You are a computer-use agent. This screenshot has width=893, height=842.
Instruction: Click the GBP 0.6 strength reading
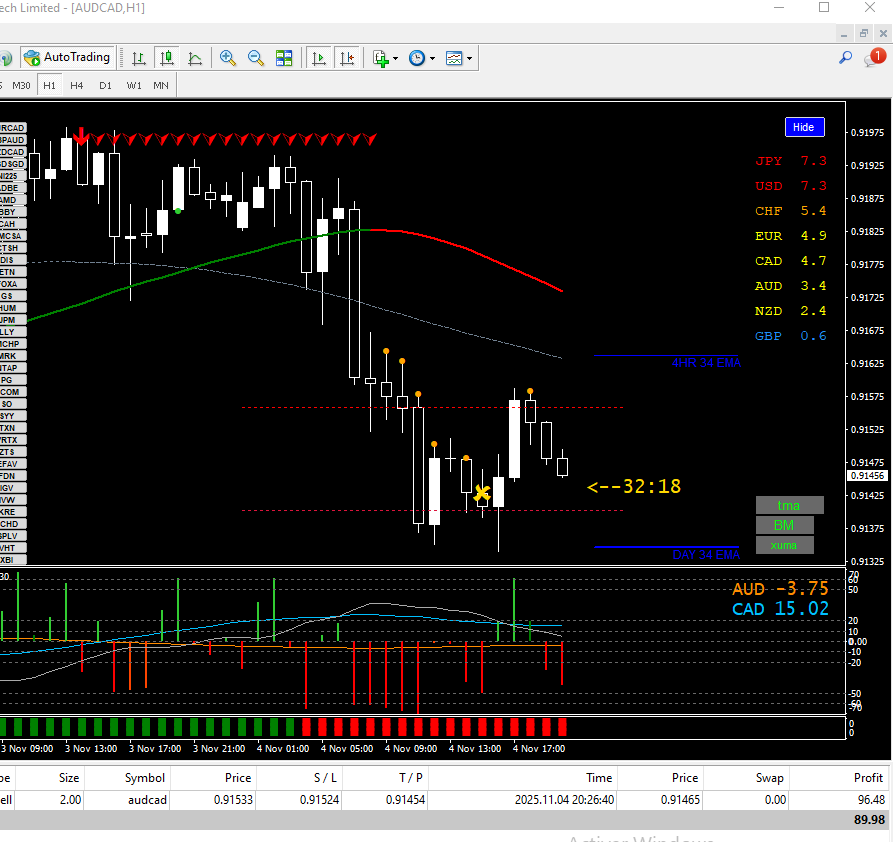[x=790, y=336]
